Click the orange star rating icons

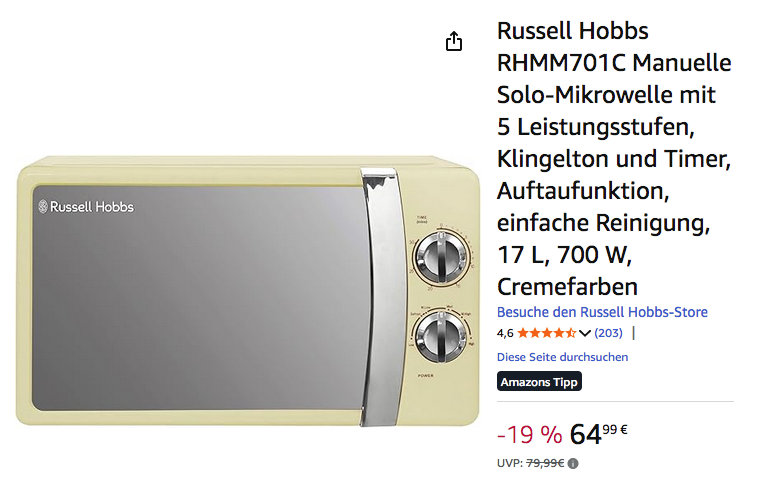(x=547, y=333)
